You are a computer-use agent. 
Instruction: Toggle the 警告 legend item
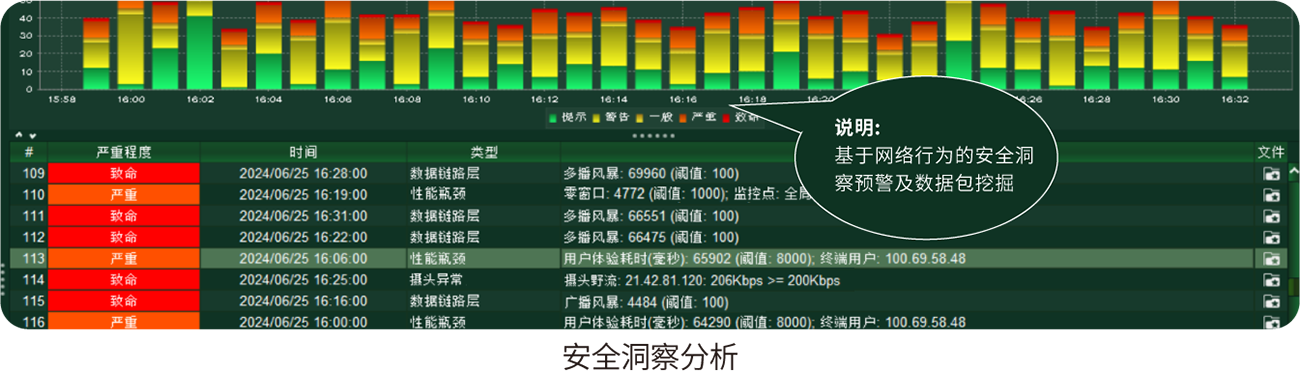[x=611, y=118]
